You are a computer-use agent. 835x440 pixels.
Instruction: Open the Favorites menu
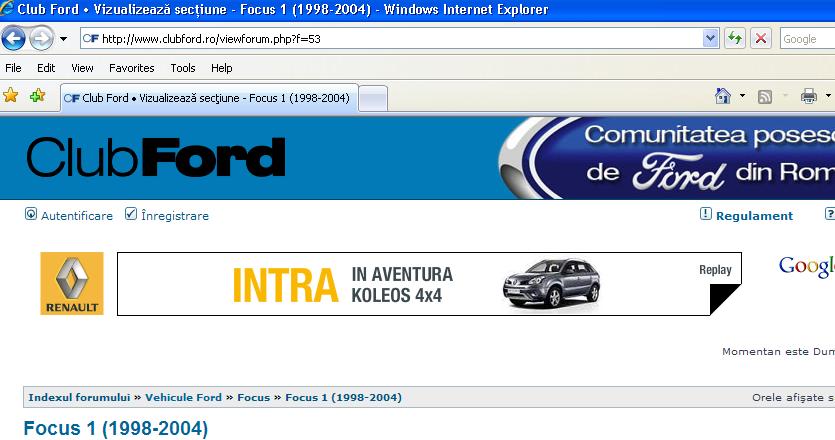tap(131, 68)
